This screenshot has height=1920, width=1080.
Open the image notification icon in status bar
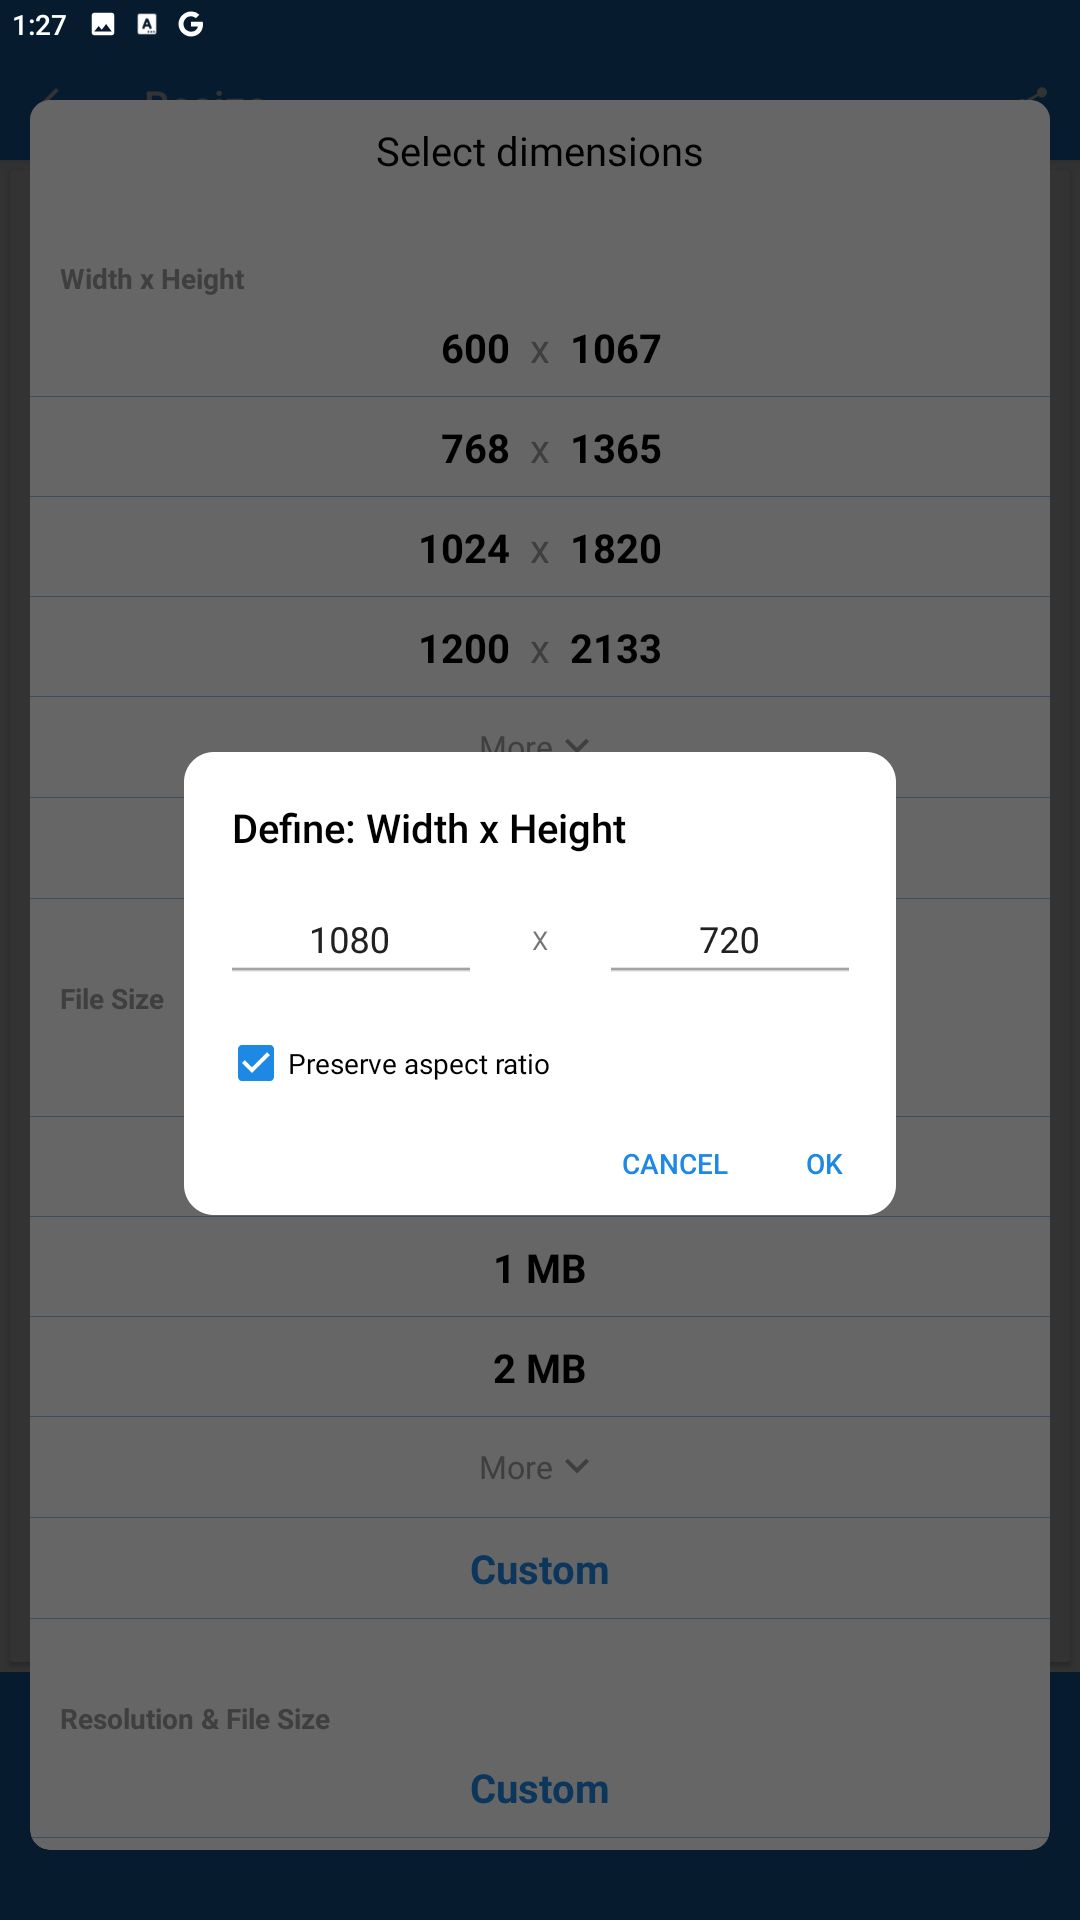pos(103,24)
